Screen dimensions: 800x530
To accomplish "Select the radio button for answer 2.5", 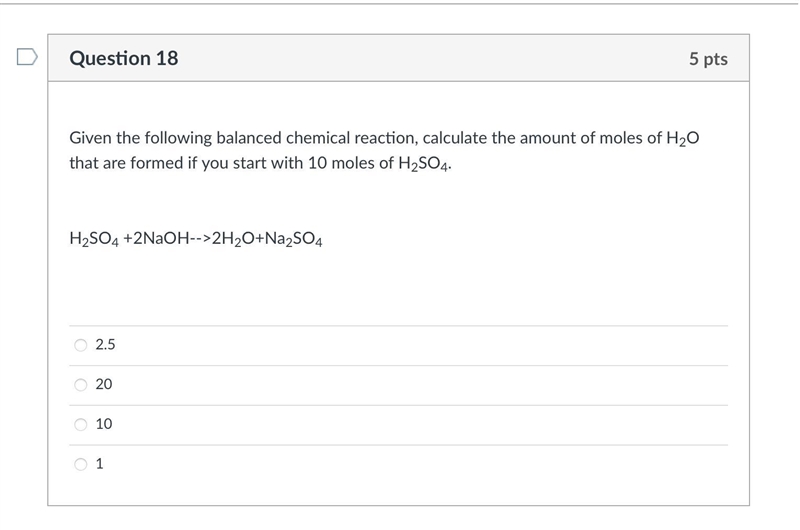I will 81,345.
